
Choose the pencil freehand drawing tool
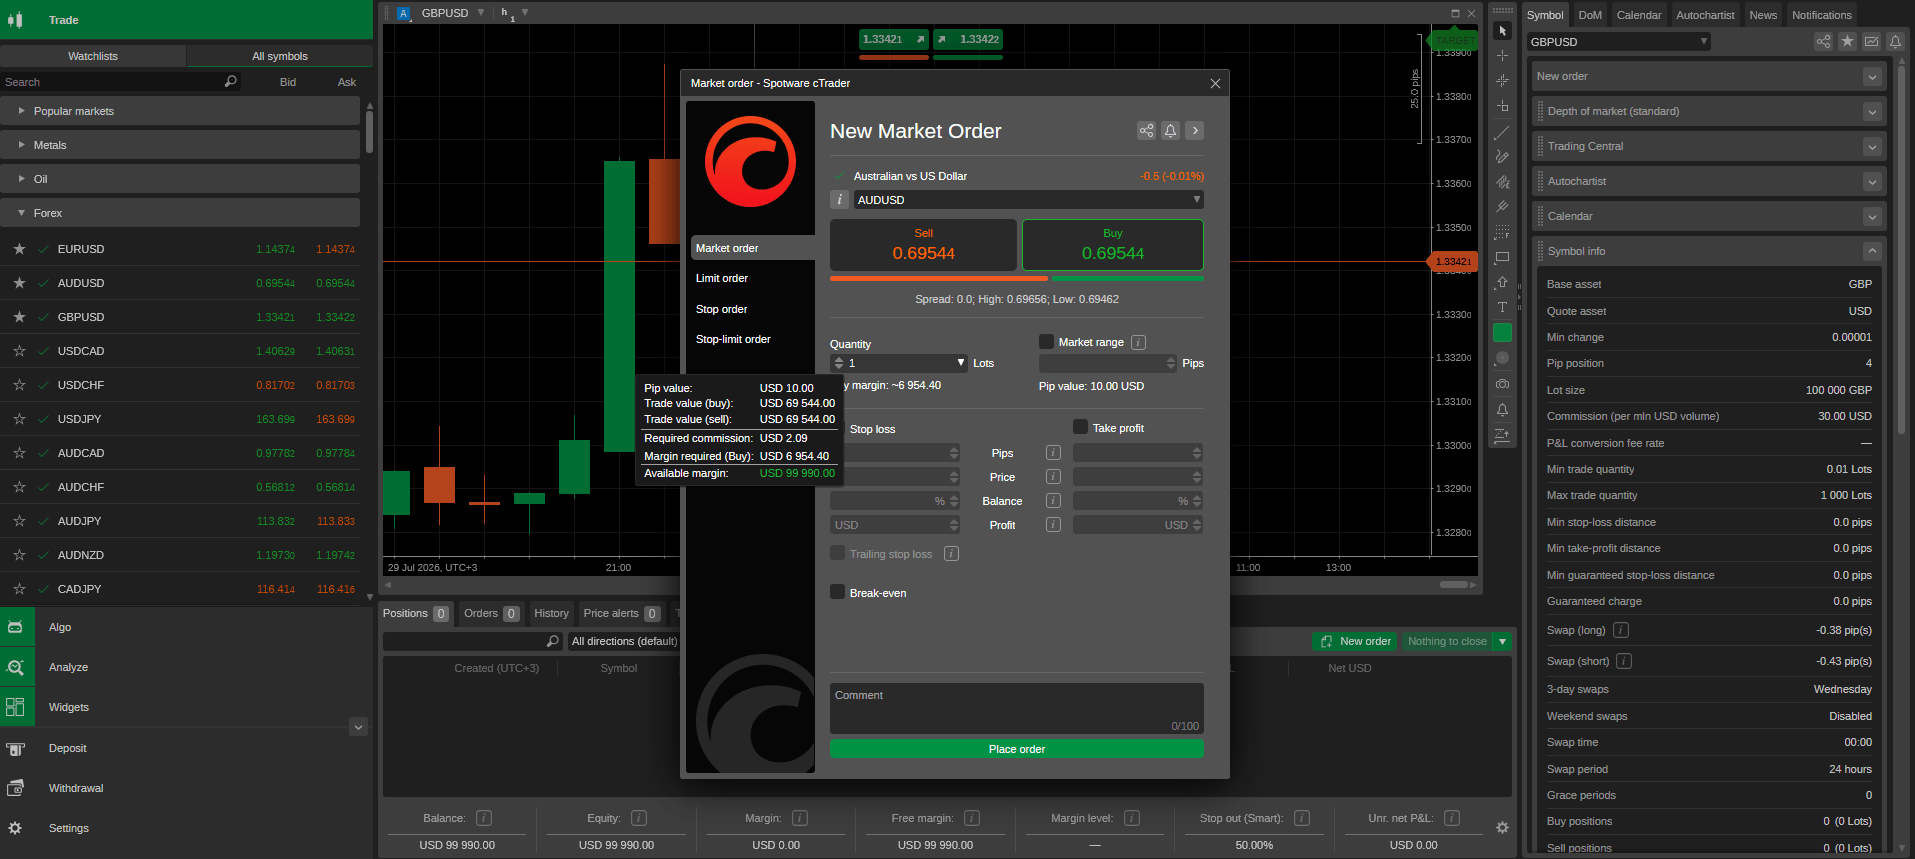pos(1502,157)
